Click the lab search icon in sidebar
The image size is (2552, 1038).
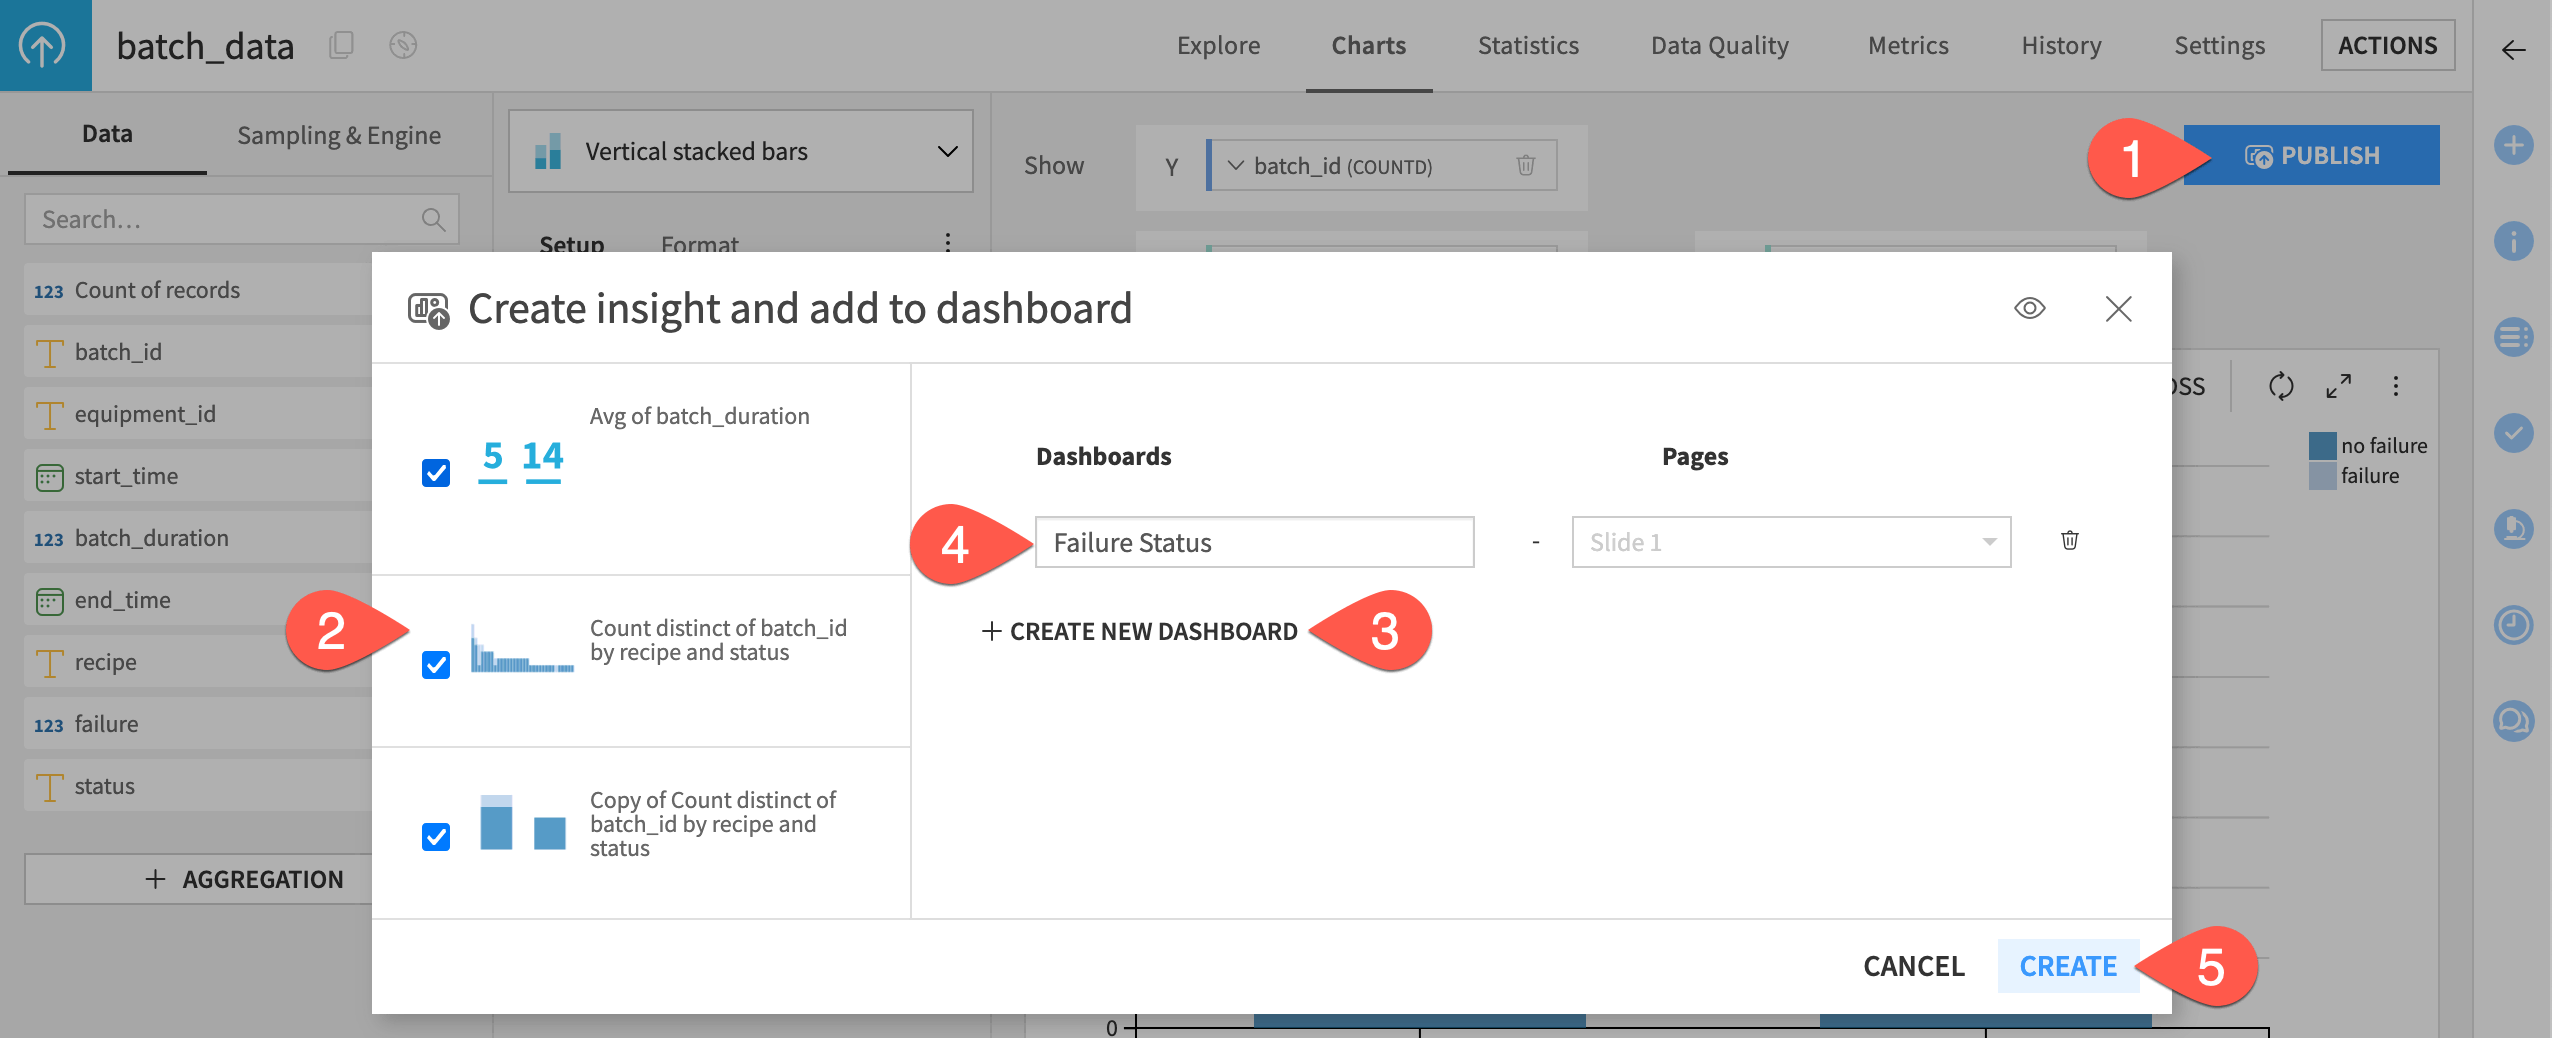(2513, 529)
